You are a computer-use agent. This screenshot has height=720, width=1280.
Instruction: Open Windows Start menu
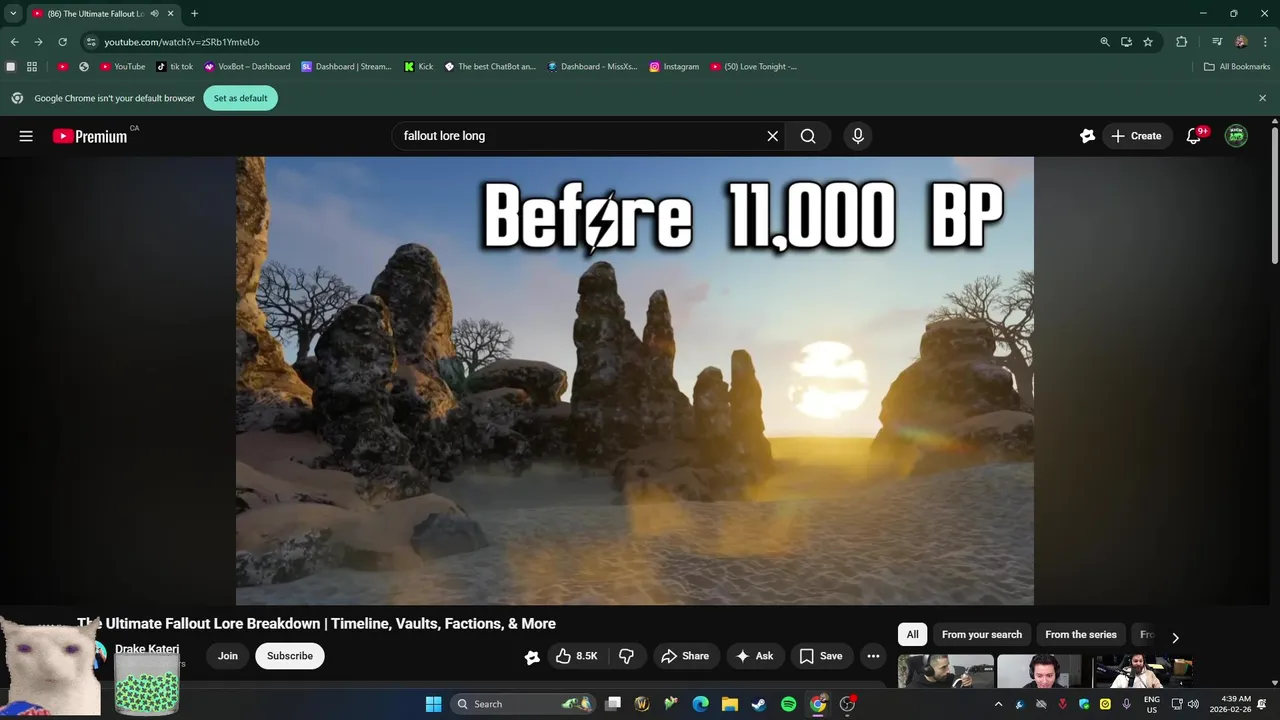pyautogui.click(x=433, y=704)
